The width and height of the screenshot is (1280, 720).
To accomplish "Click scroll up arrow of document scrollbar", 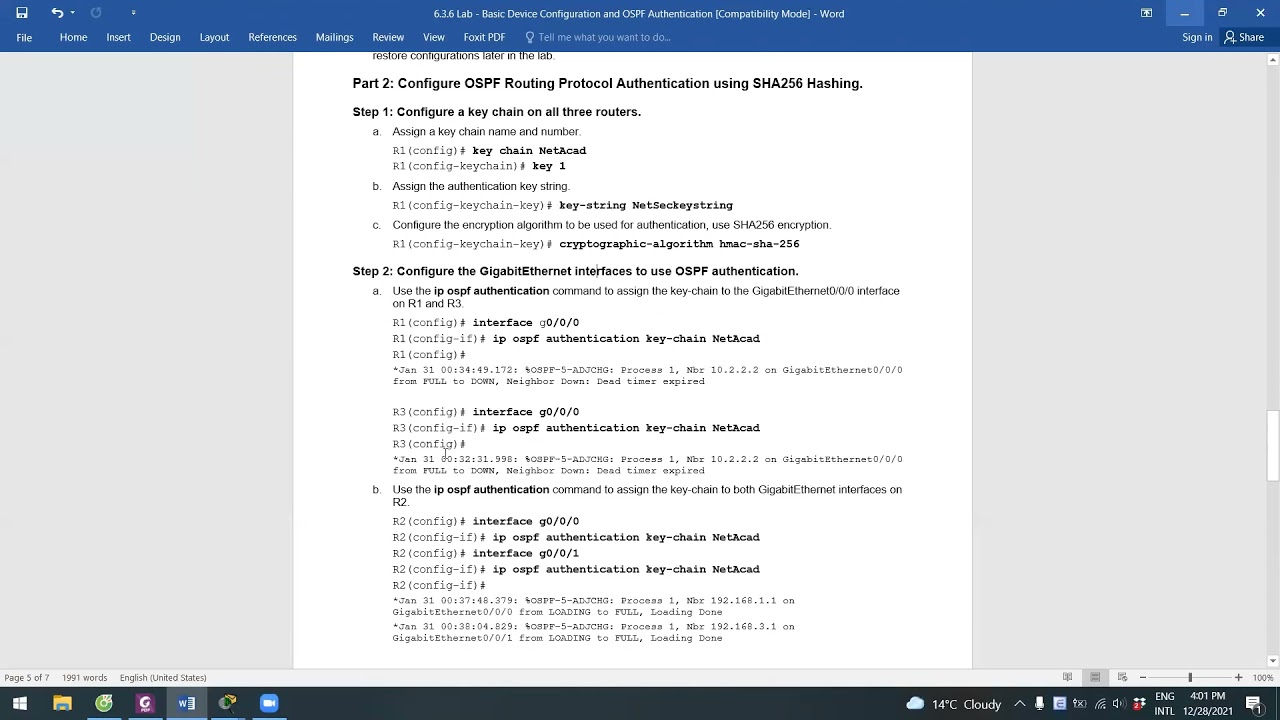I will pos(1272,60).
